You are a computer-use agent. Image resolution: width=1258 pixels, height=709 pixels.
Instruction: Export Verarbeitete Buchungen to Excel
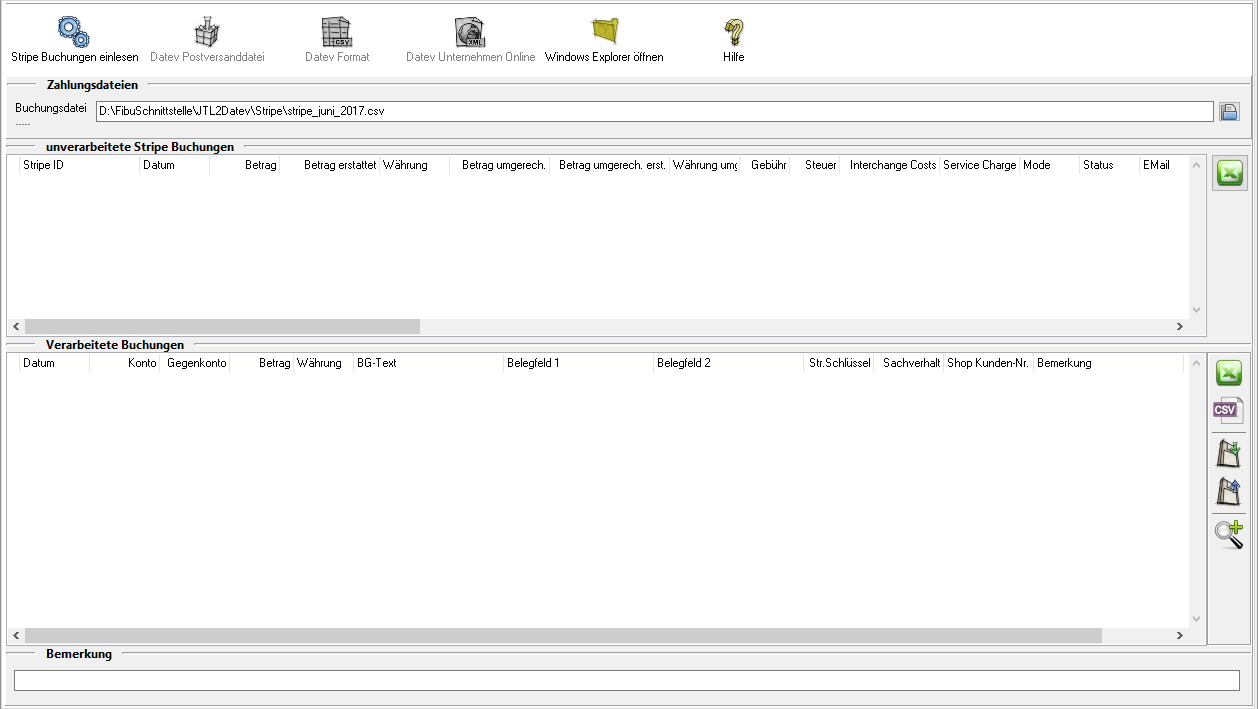[1229, 373]
